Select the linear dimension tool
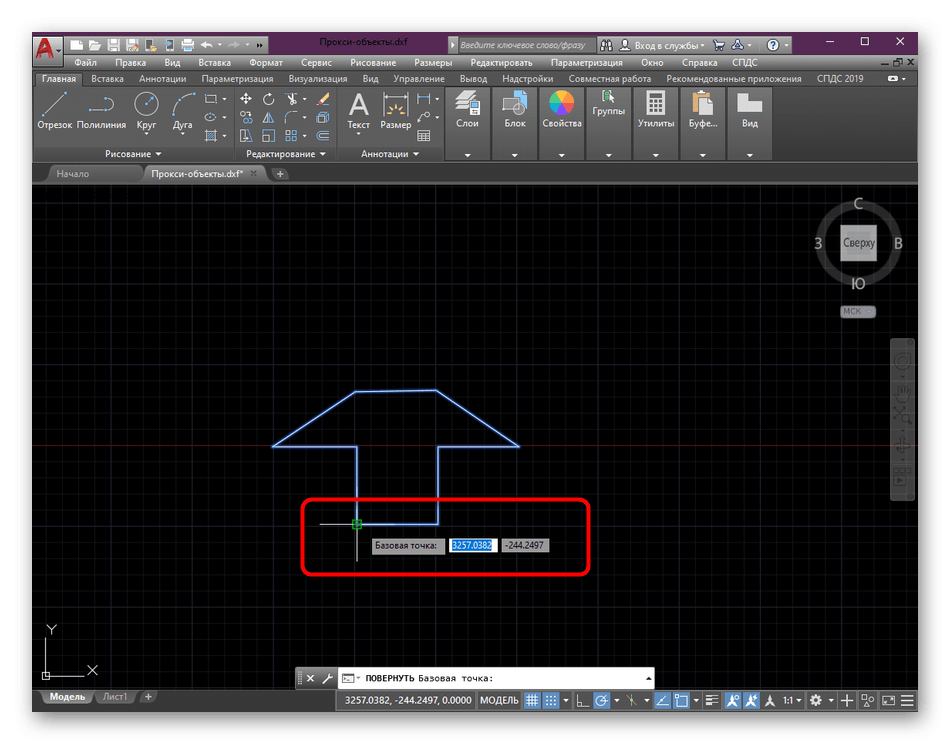The height and width of the screenshot is (744, 950). click(x=424, y=99)
